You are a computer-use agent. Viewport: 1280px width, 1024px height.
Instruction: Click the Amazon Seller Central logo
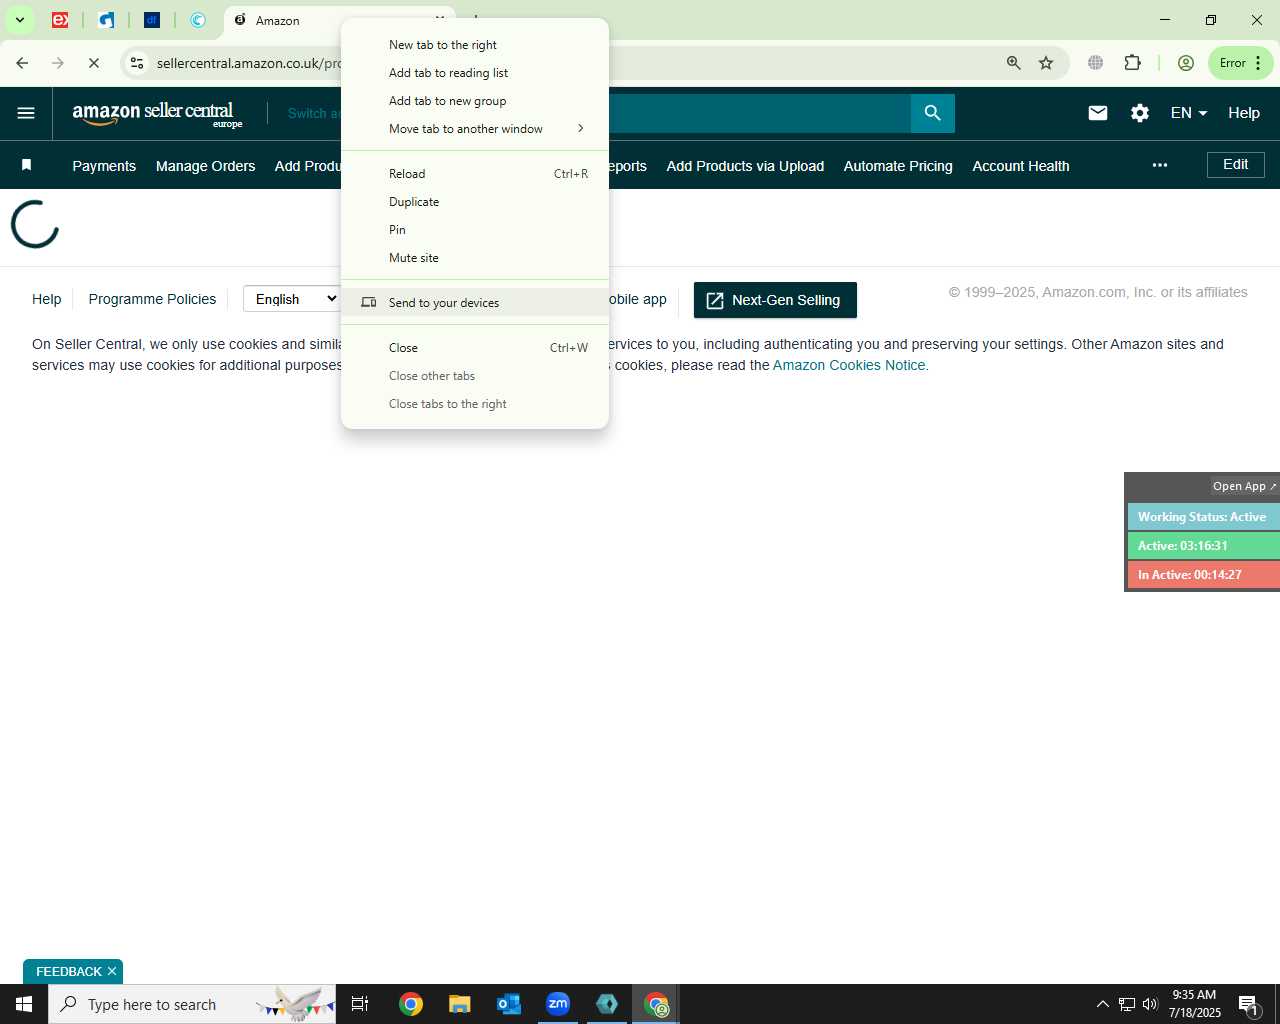pyautogui.click(x=157, y=114)
